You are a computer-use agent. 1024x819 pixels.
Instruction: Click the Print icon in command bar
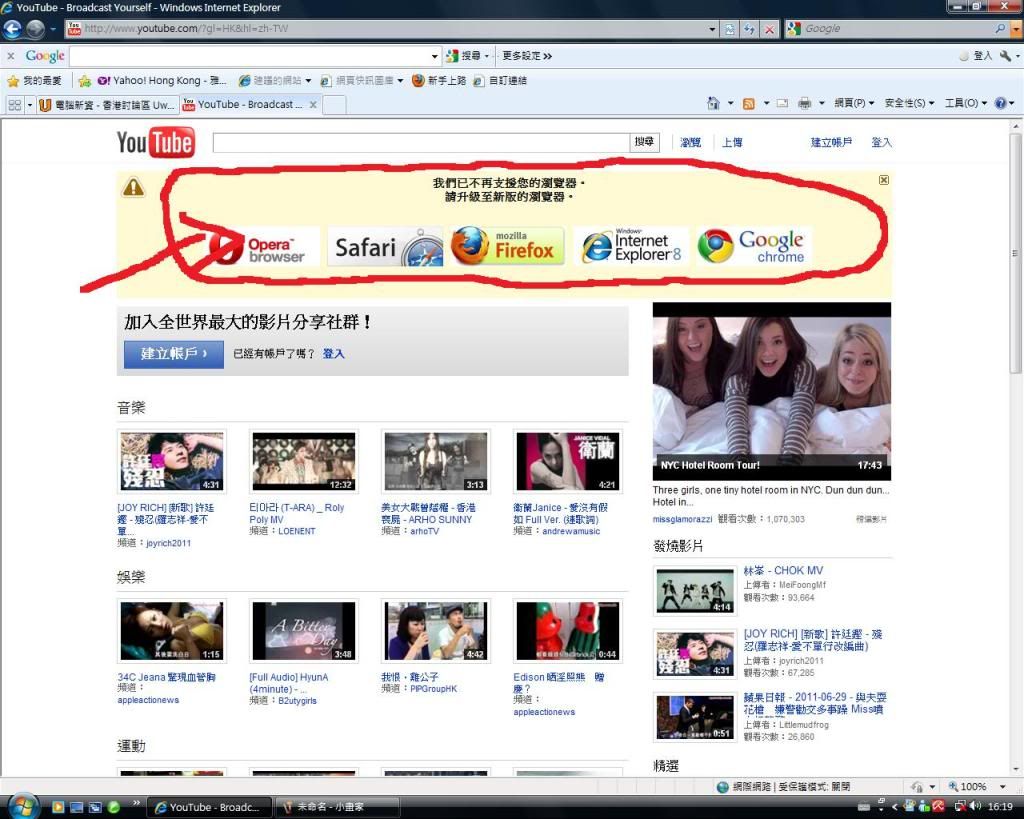pos(805,103)
